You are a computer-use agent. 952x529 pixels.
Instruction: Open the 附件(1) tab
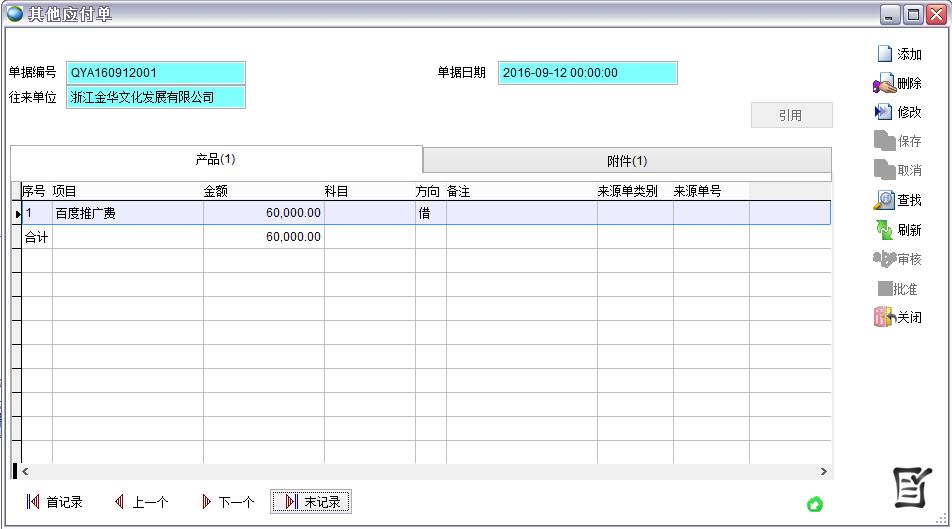coord(627,161)
